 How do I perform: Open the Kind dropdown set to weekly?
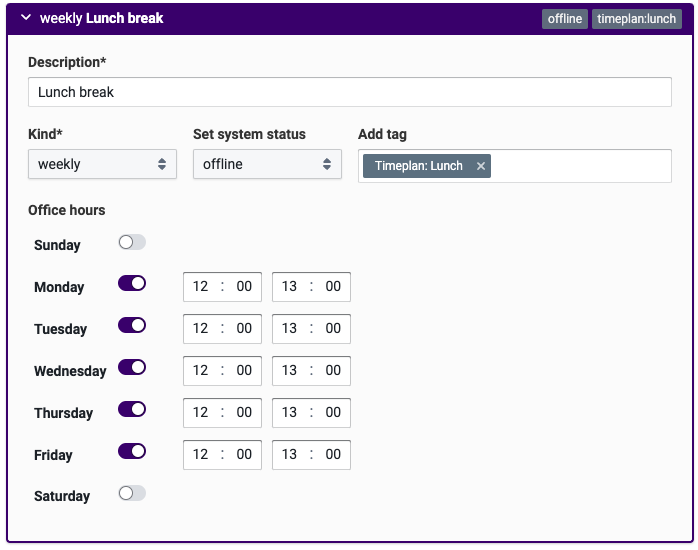click(102, 164)
